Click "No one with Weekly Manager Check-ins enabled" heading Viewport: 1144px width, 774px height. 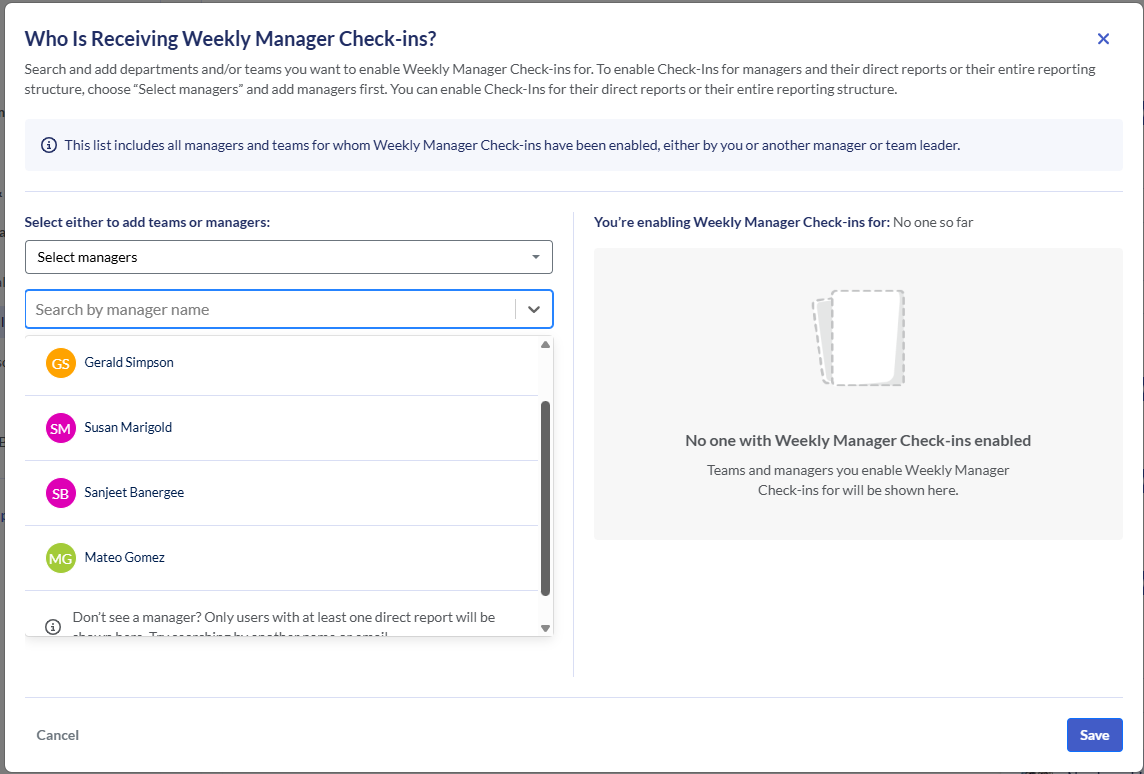click(858, 440)
